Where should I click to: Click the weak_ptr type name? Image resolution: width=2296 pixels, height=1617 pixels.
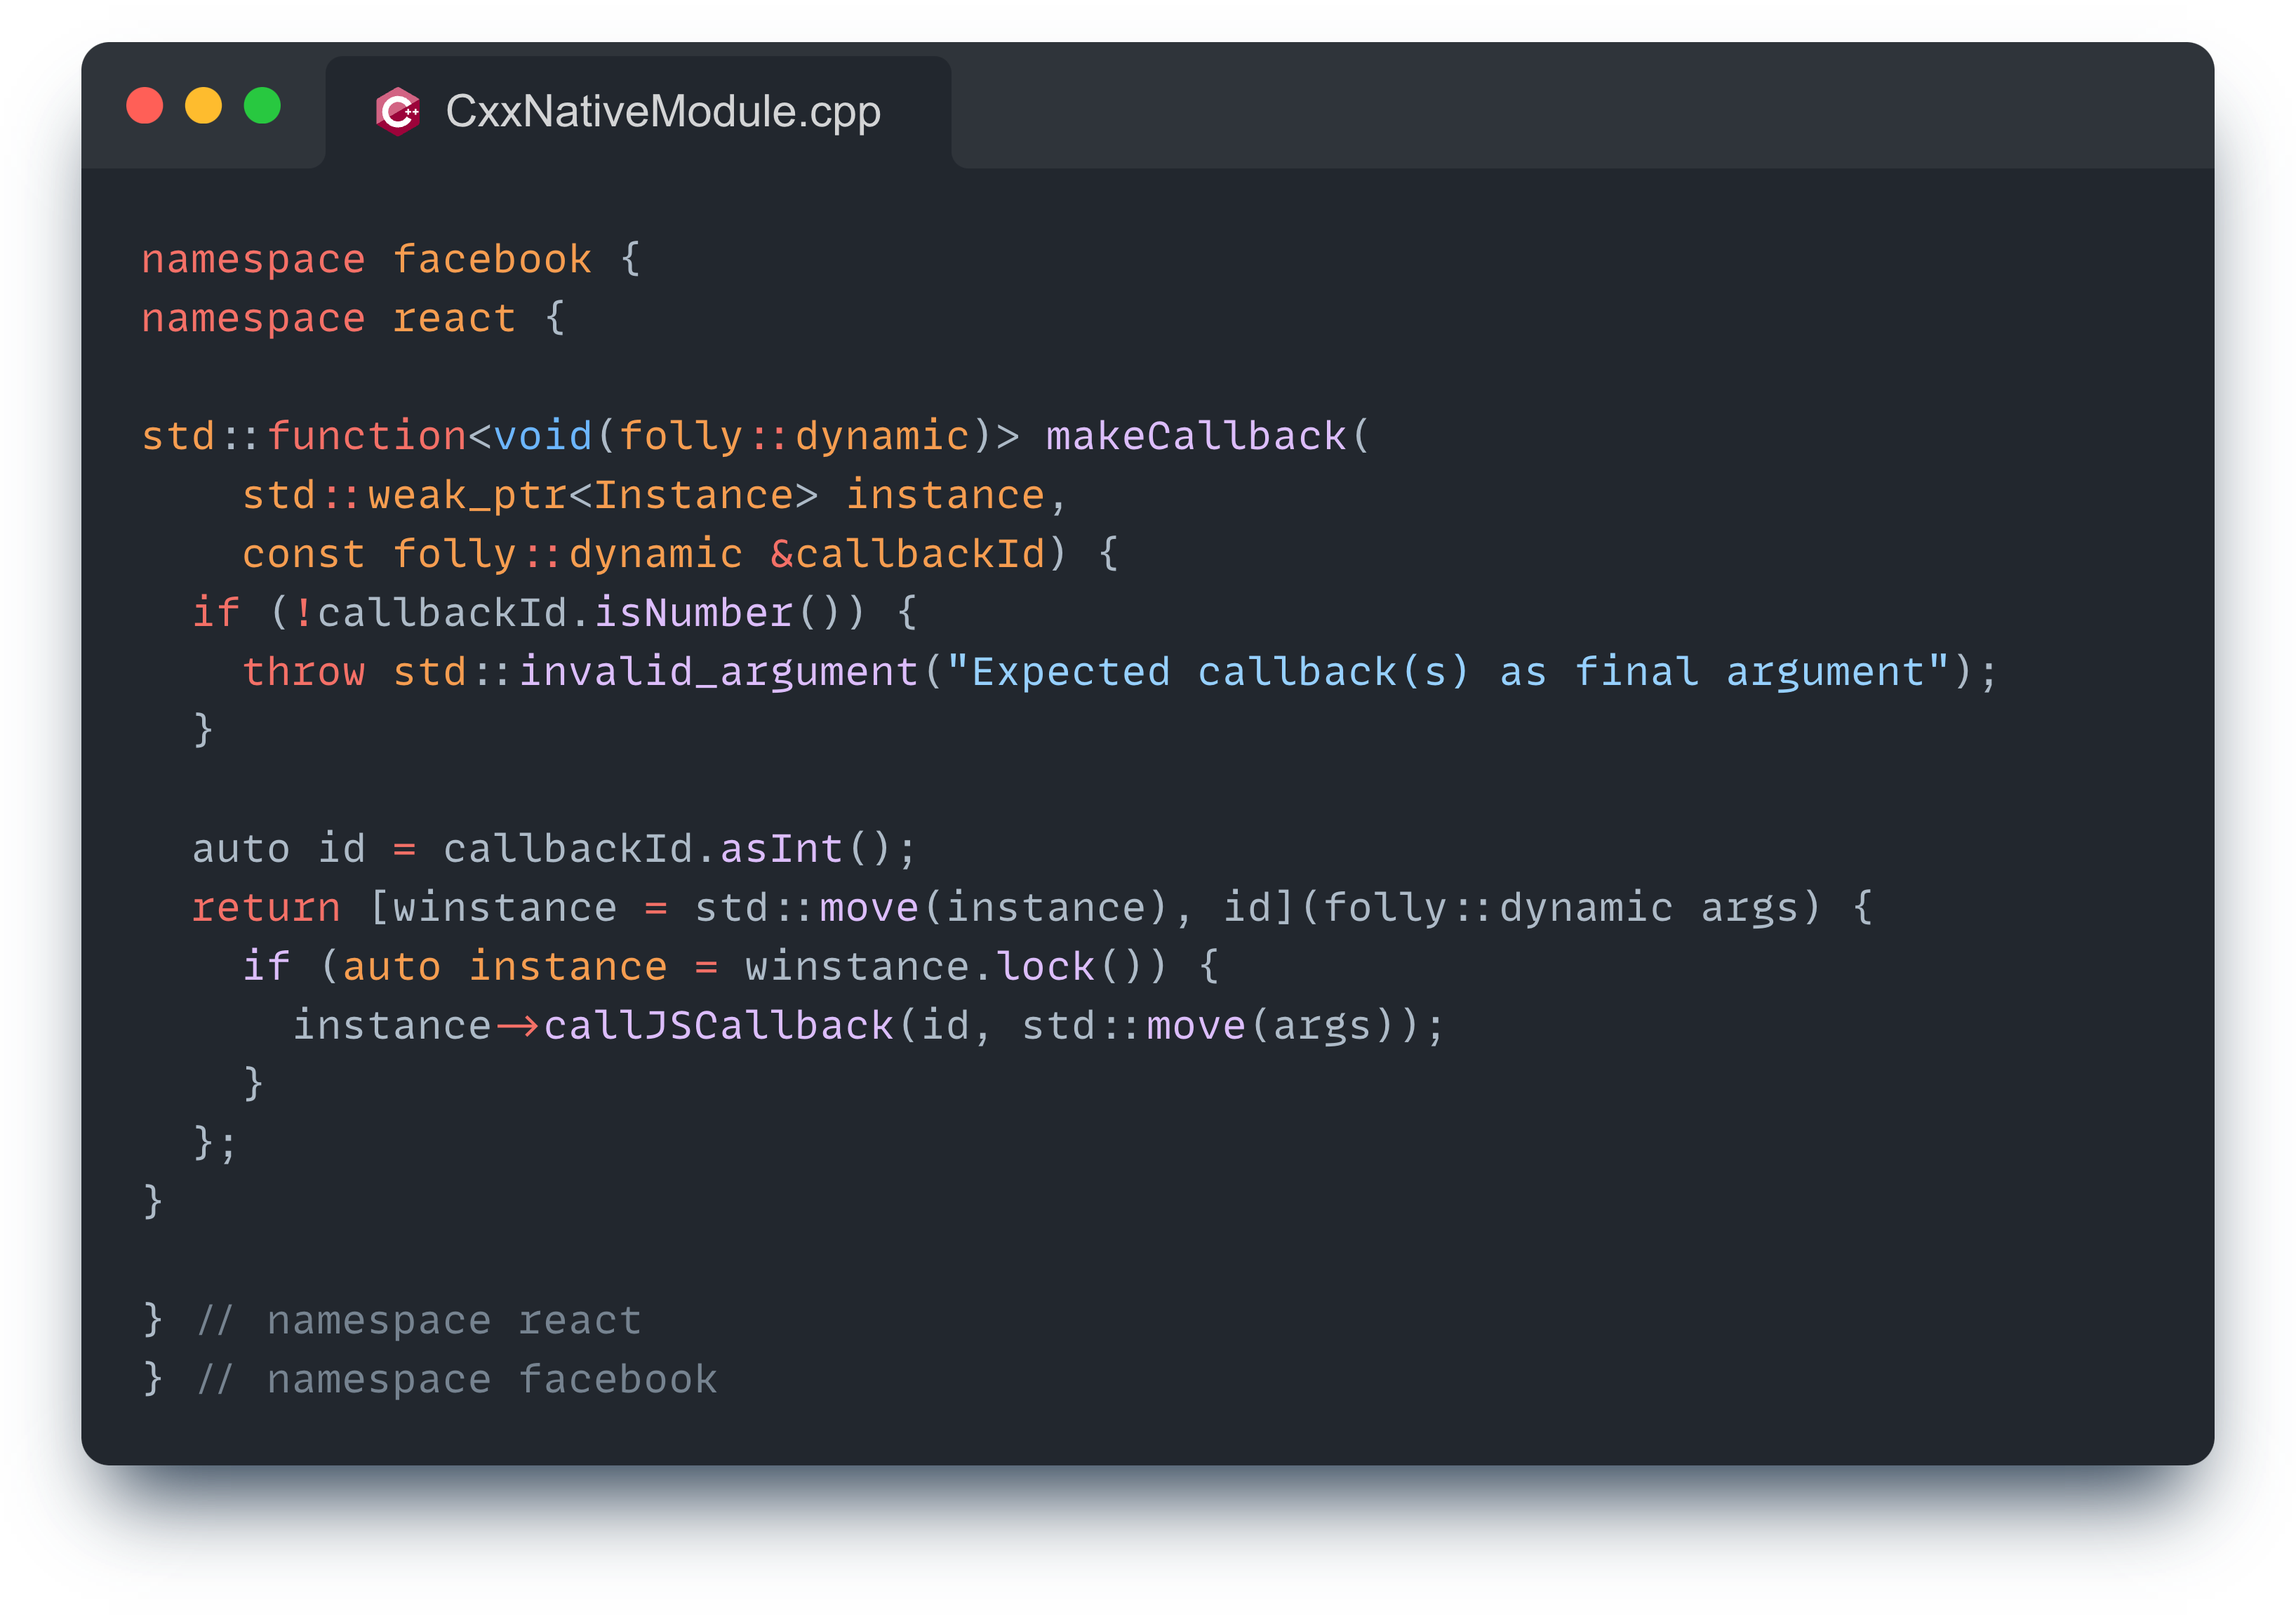point(467,495)
